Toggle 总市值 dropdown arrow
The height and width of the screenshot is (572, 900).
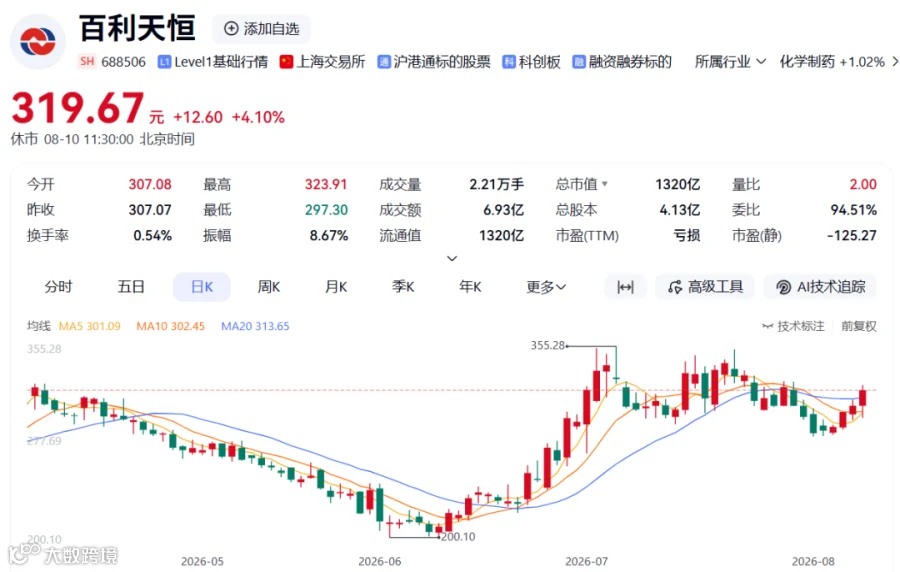[x=604, y=184]
